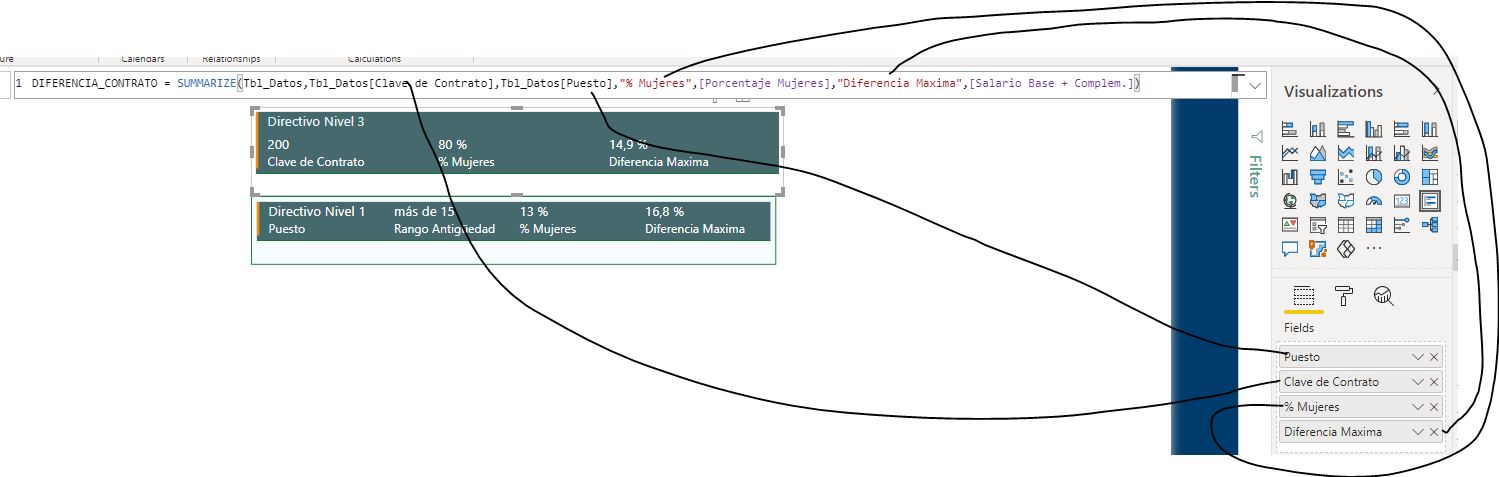Screen dimensions: 1499x477
Task: Switch to the Analytics magnifier tab
Action: pos(1384,296)
